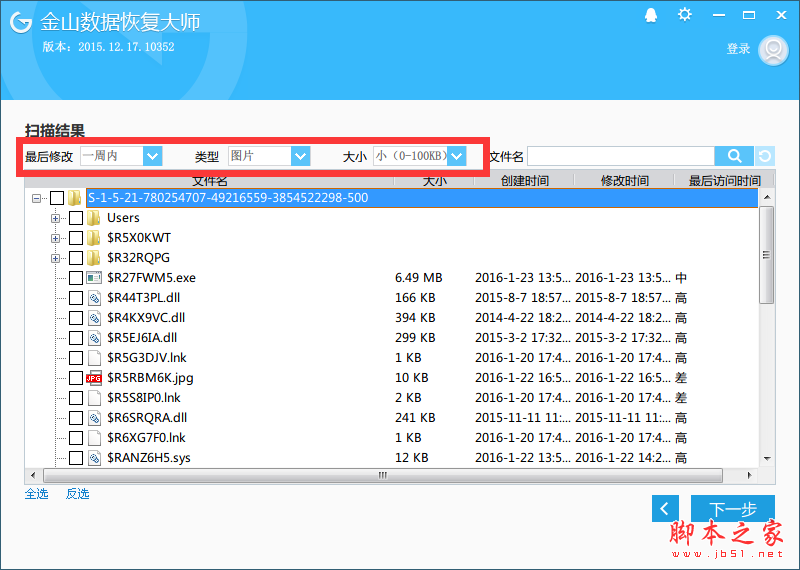The image size is (800, 570).
Task: Check the $R5RBM6K.jpg checkbox
Action: [76, 378]
